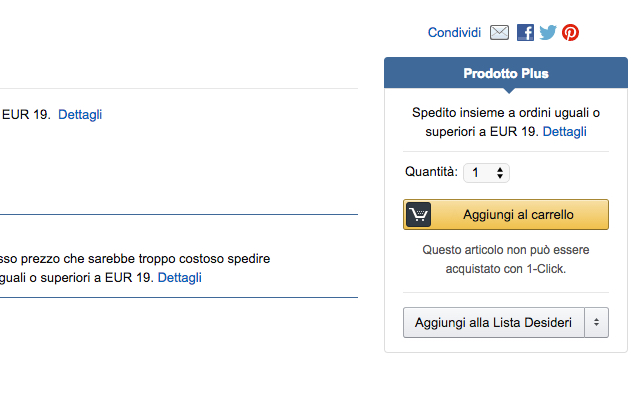Viewport: 637px width, 408px height.
Task: Pin this product on Pinterest
Action: tap(570, 33)
